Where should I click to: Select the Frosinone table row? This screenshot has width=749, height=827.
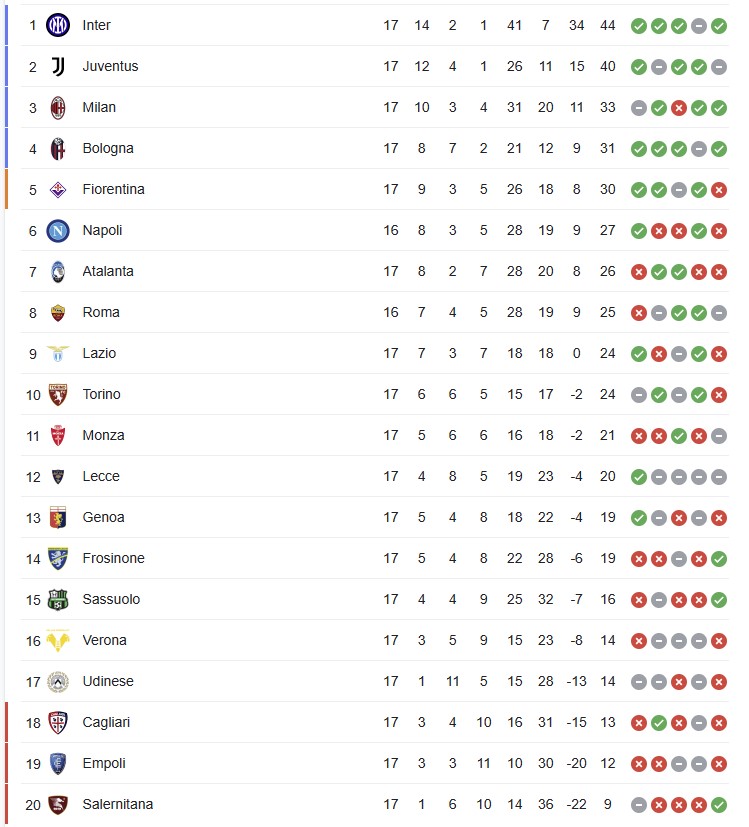coord(375,559)
